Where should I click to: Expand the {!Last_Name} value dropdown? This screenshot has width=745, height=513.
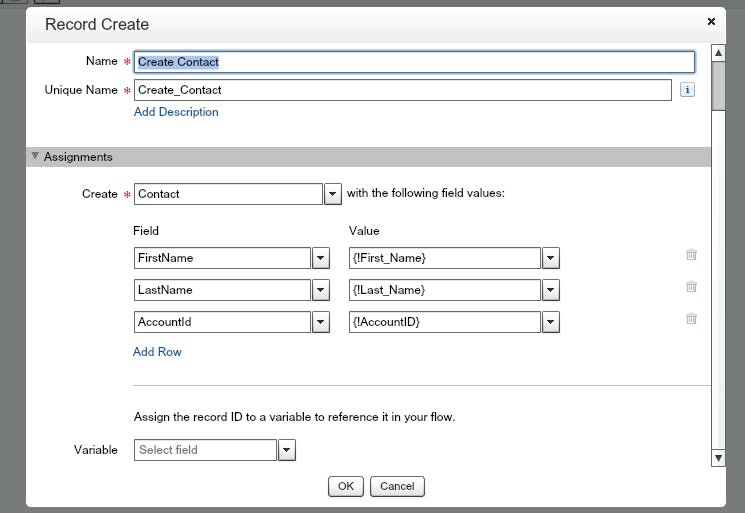coord(550,290)
